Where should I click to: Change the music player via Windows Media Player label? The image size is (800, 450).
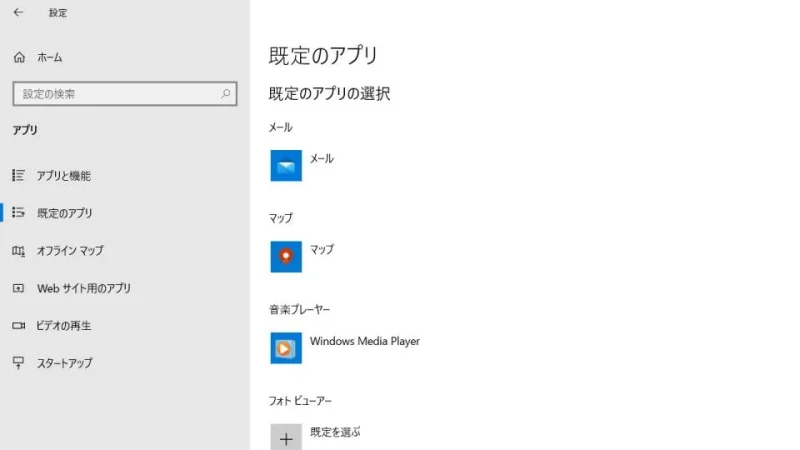365,341
